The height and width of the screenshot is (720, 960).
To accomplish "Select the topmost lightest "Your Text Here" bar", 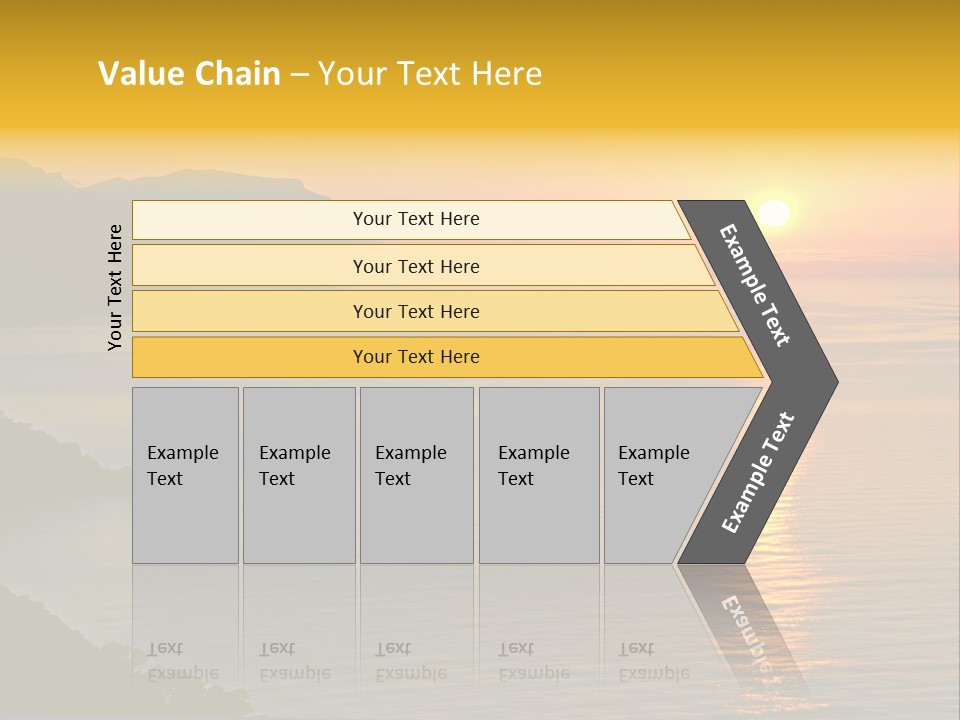I will click(x=416, y=219).
